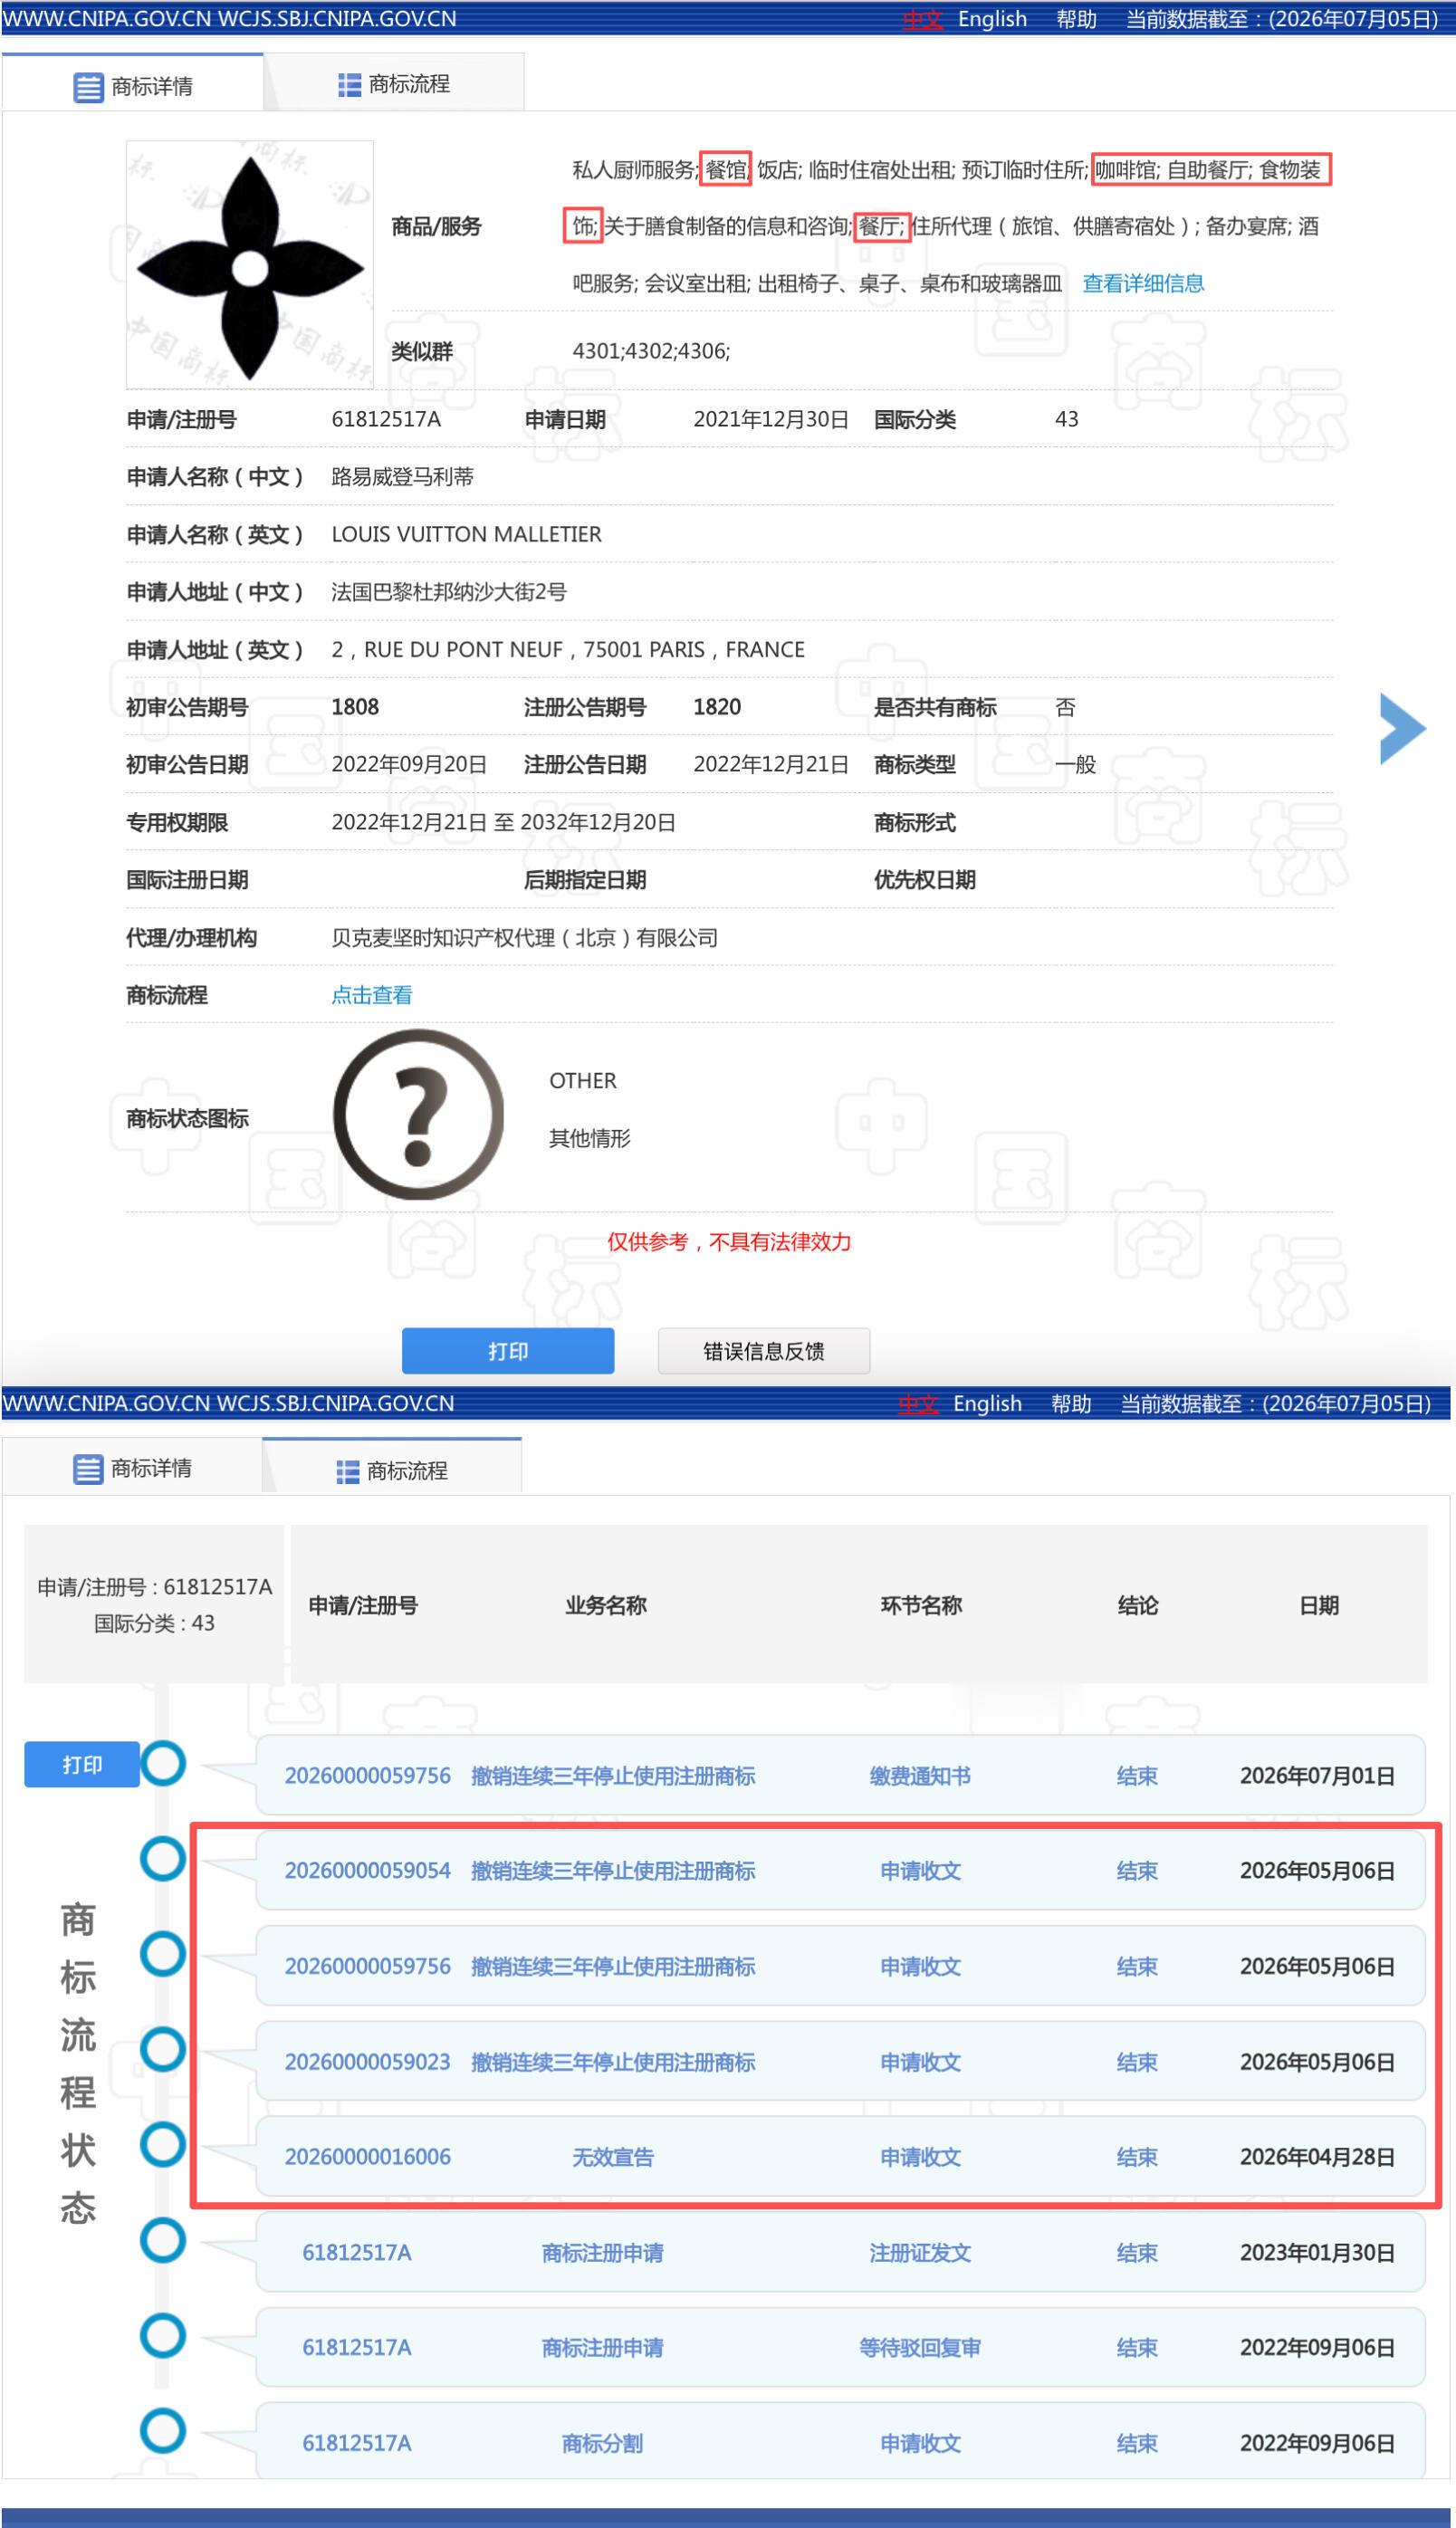Click 商标注册申请 in 等待驳回复审 row
The width and height of the screenshot is (1456, 2528).
[x=602, y=2347]
